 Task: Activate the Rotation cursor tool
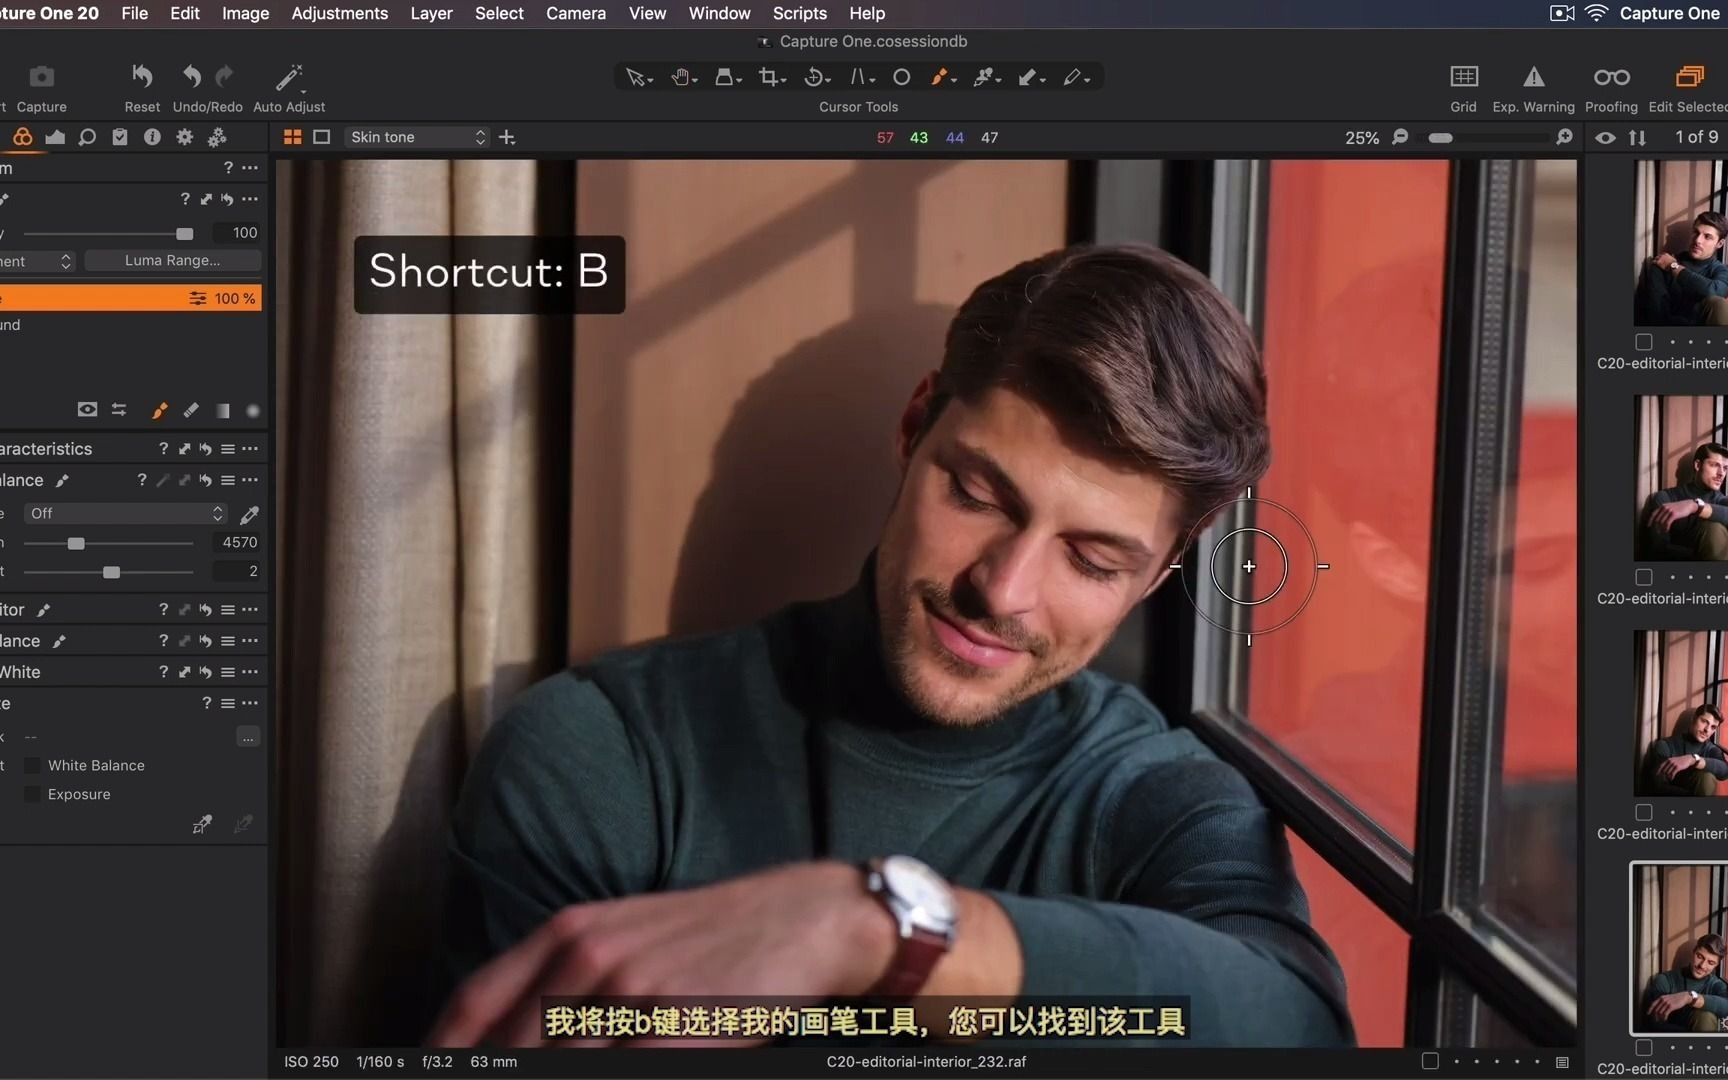(x=815, y=76)
